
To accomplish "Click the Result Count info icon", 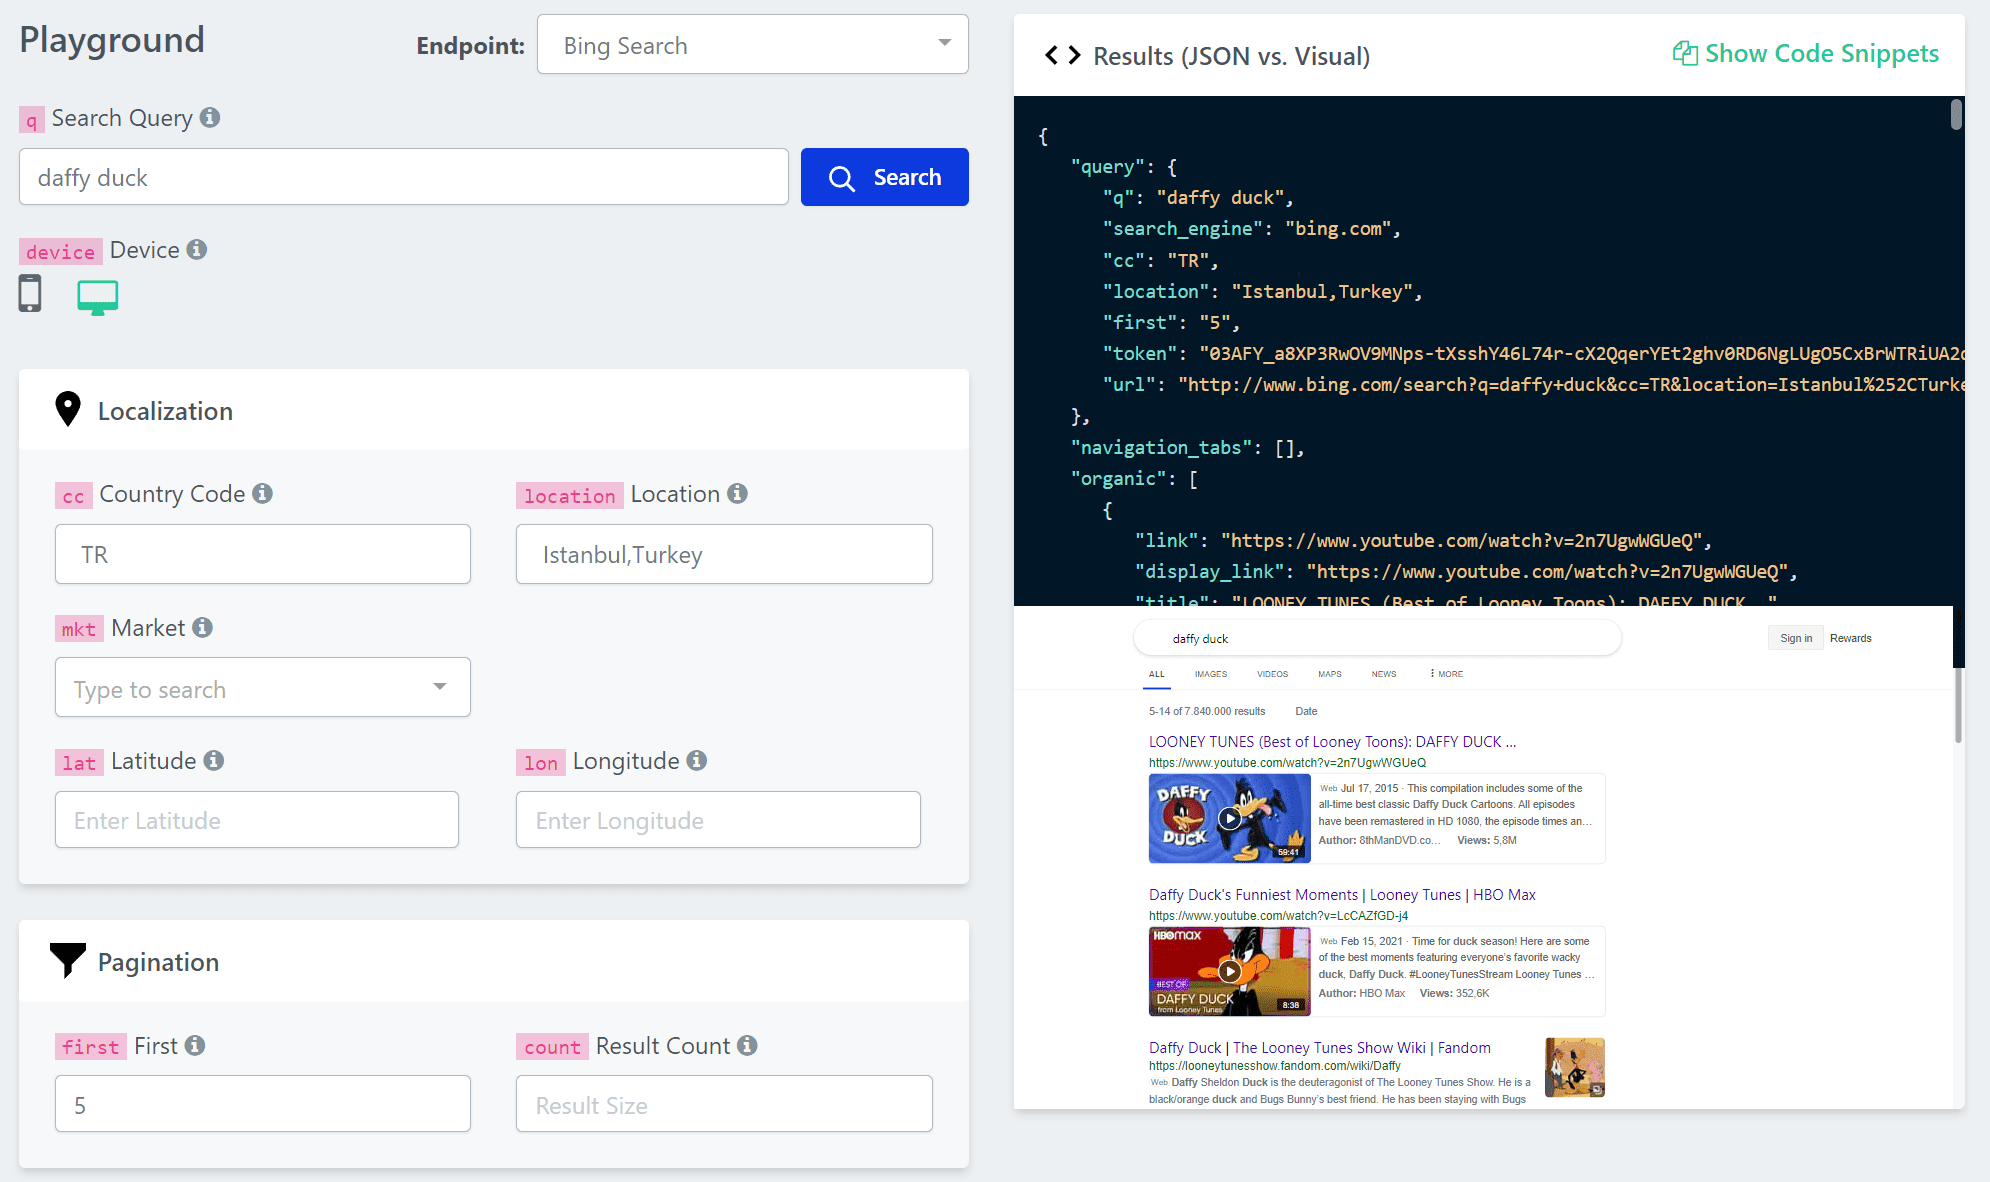I will pos(747,1045).
